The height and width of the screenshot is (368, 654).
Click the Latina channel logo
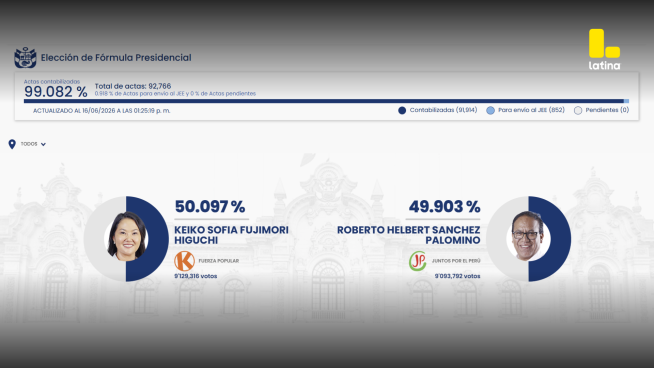pos(604,49)
